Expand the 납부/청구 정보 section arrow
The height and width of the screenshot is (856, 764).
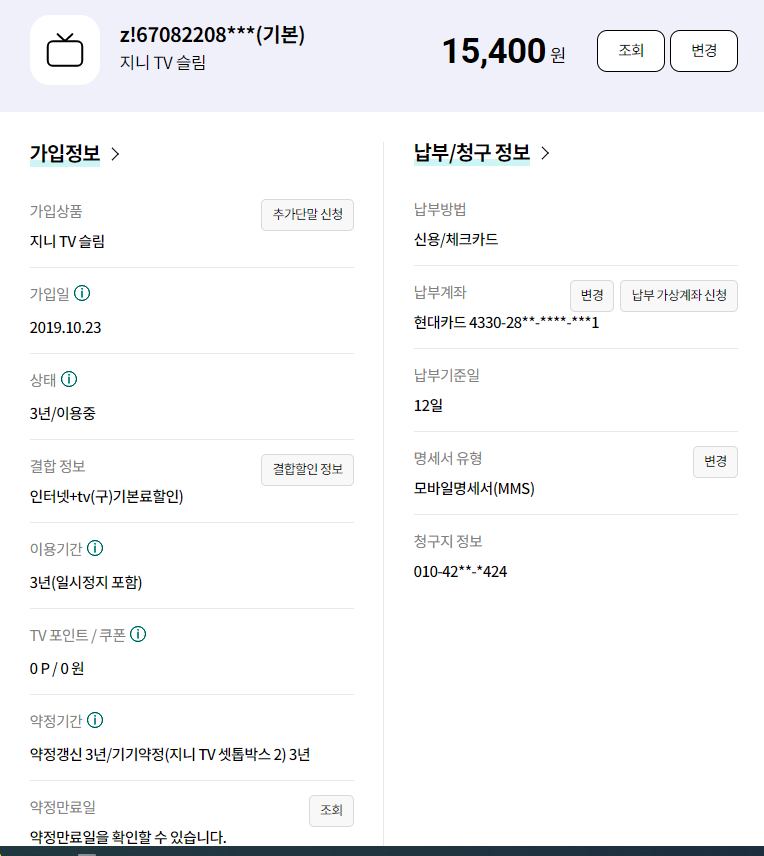545,153
